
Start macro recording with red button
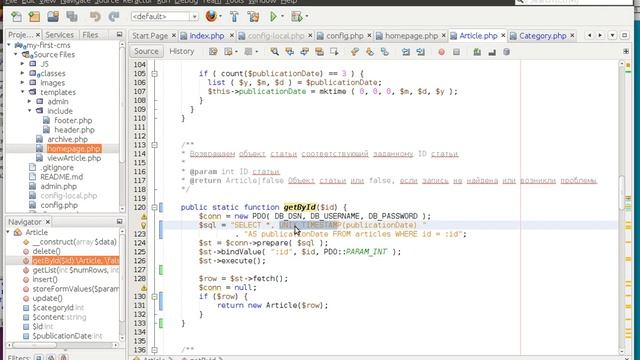point(441,52)
